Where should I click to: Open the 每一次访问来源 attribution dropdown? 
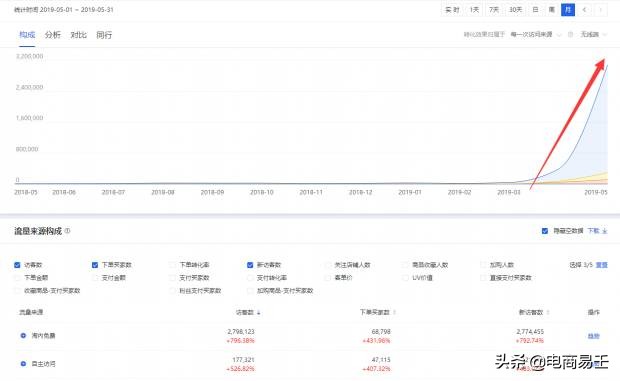[x=535, y=34]
